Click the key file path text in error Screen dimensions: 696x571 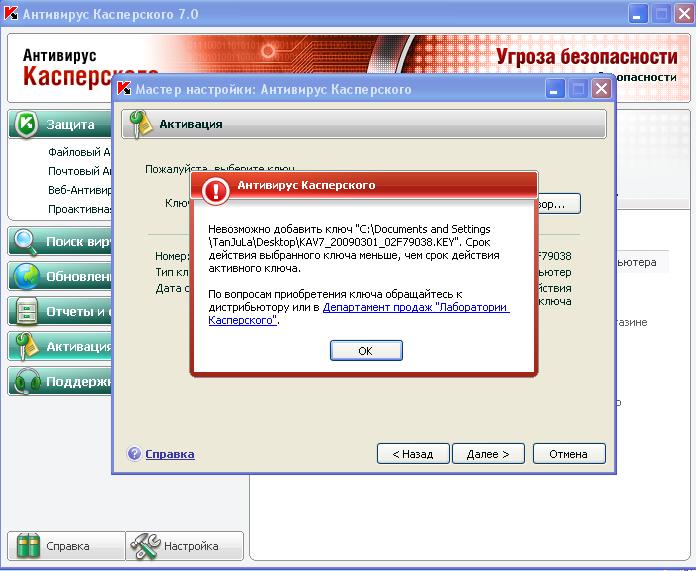click(349, 235)
